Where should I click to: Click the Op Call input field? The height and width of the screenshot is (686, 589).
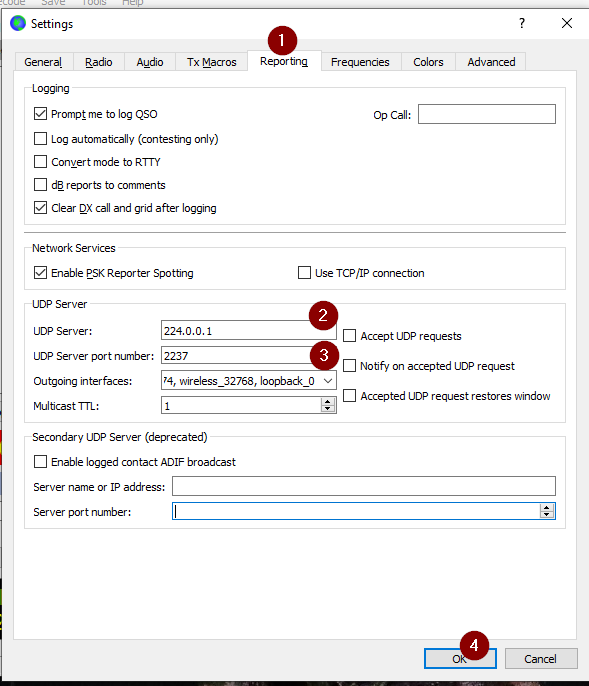[487, 114]
